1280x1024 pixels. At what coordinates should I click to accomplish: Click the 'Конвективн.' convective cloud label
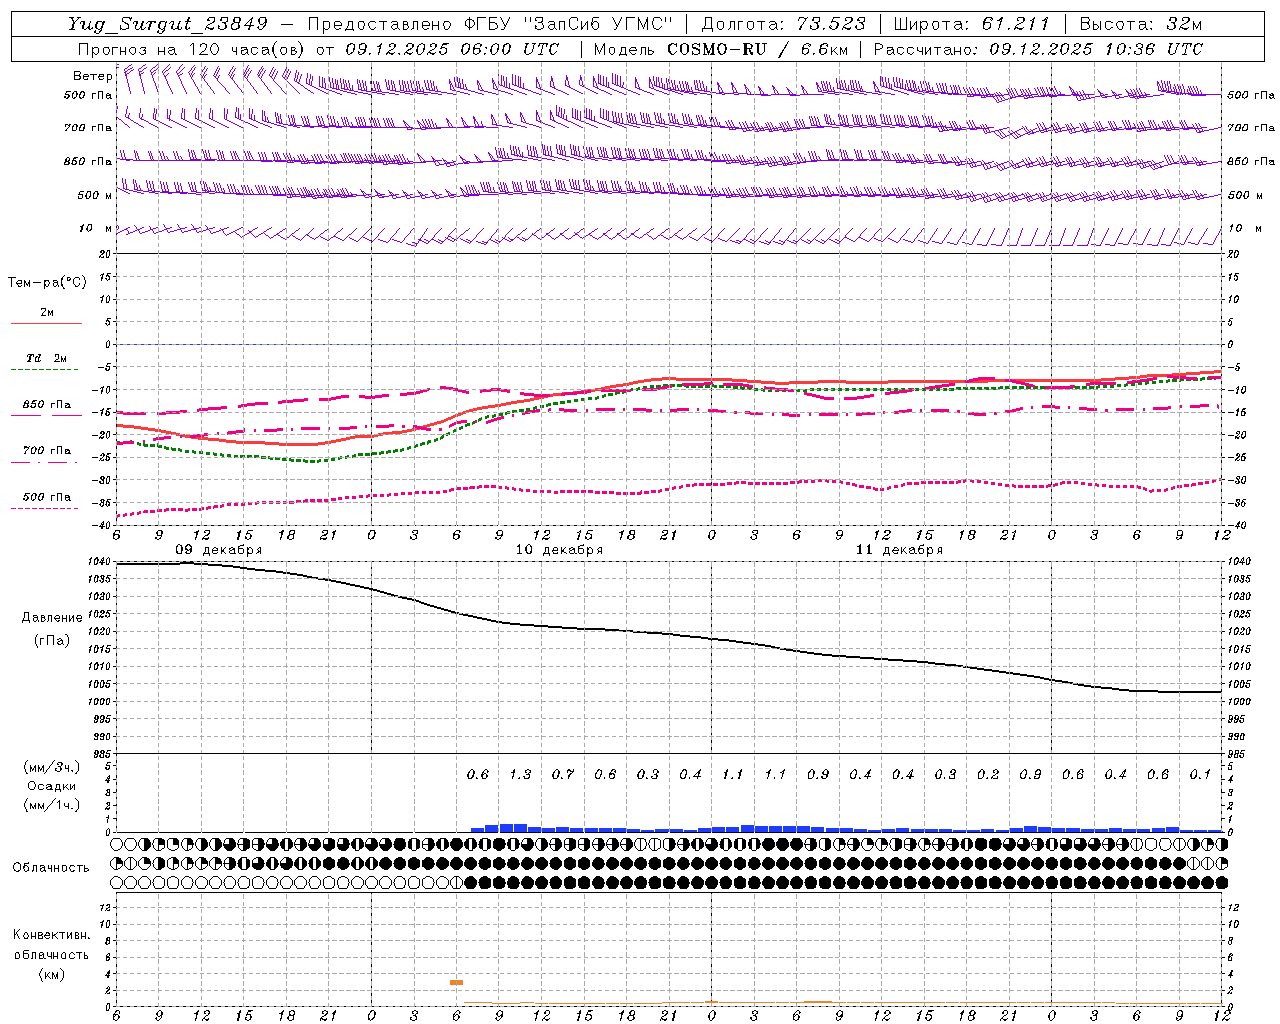coord(51,935)
